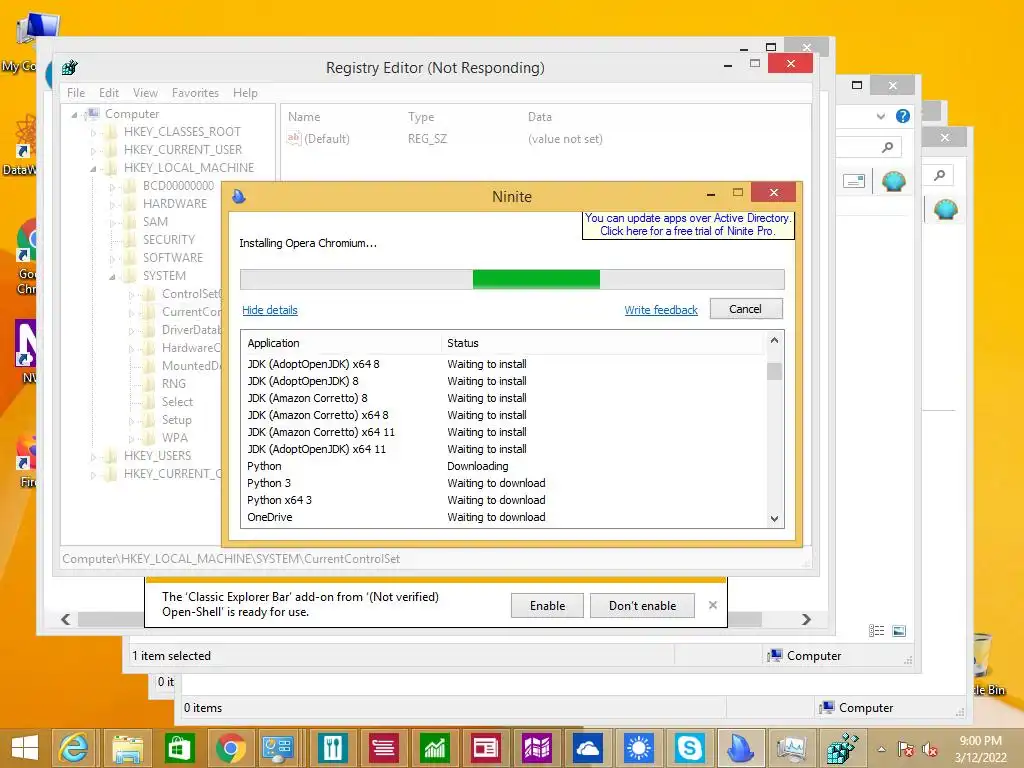Viewport: 1024px width, 768px height.
Task: Cancel the Ninite installation
Action: [x=745, y=309]
